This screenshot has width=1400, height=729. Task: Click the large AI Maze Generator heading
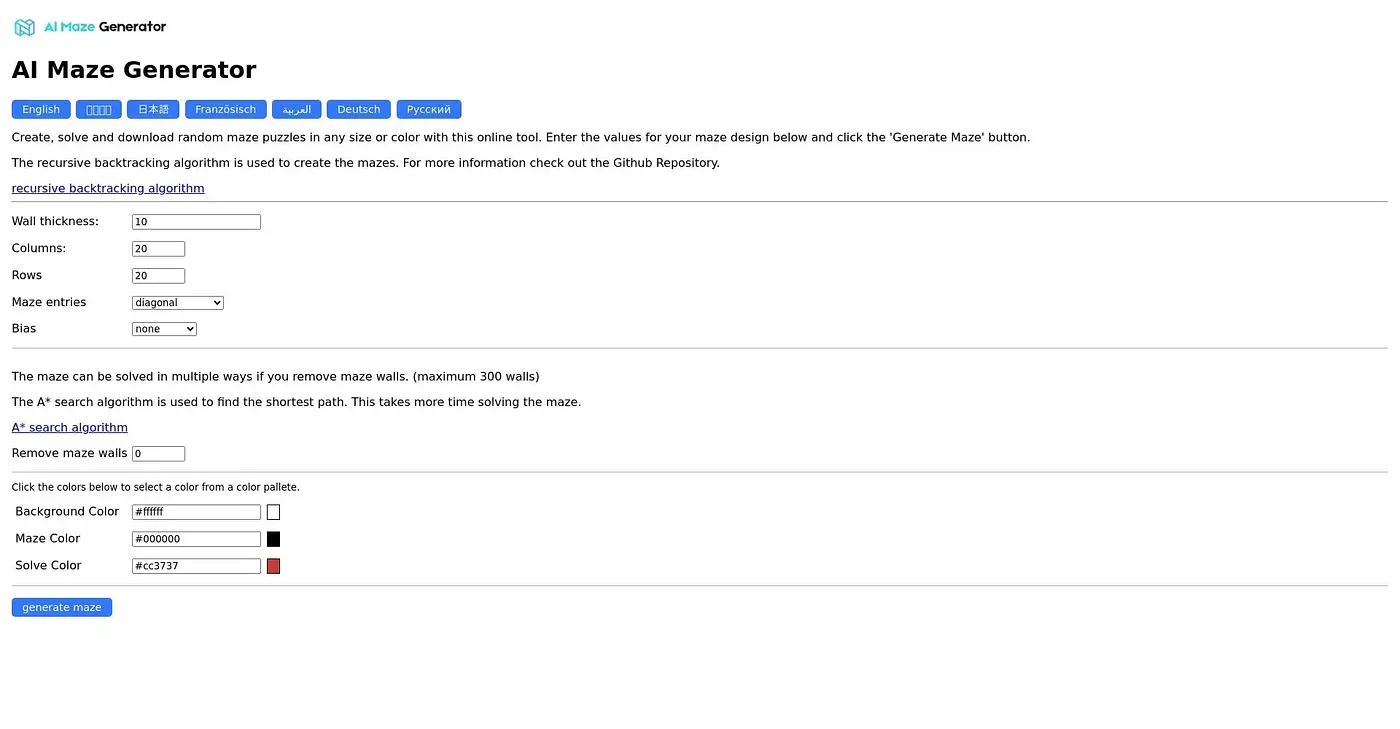pos(134,70)
